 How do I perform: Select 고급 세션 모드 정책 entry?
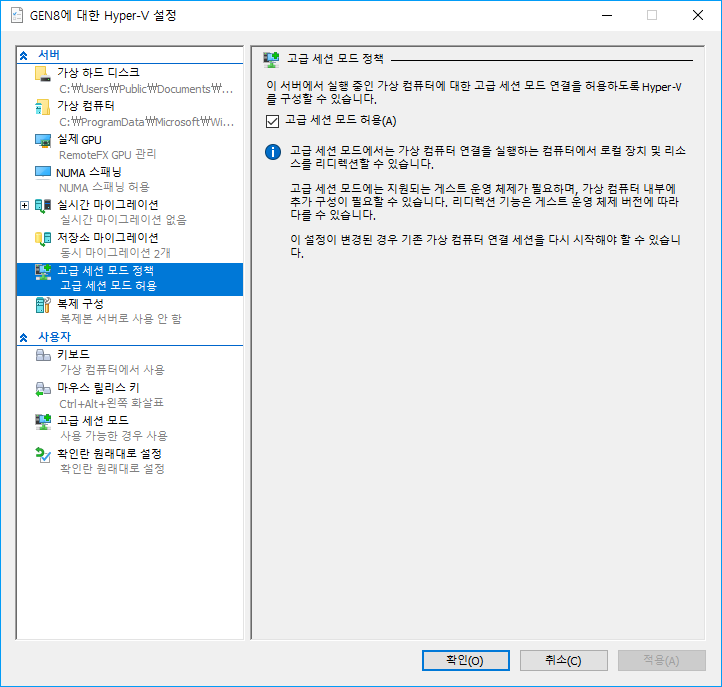point(130,279)
